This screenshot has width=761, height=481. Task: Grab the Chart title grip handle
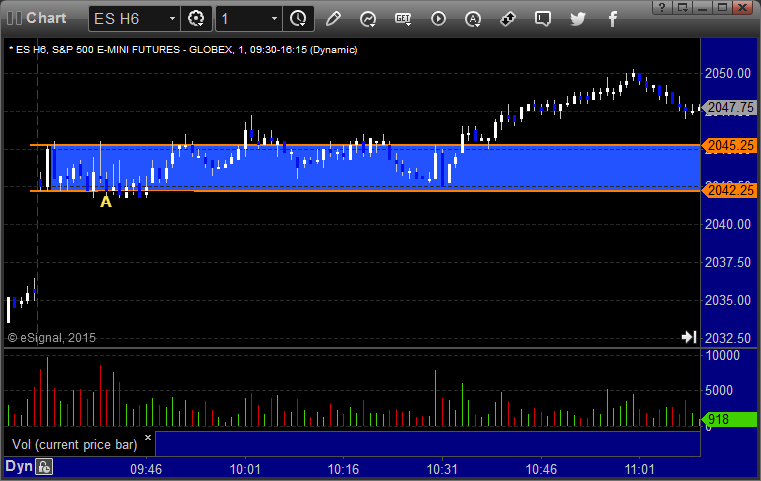point(14,18)
